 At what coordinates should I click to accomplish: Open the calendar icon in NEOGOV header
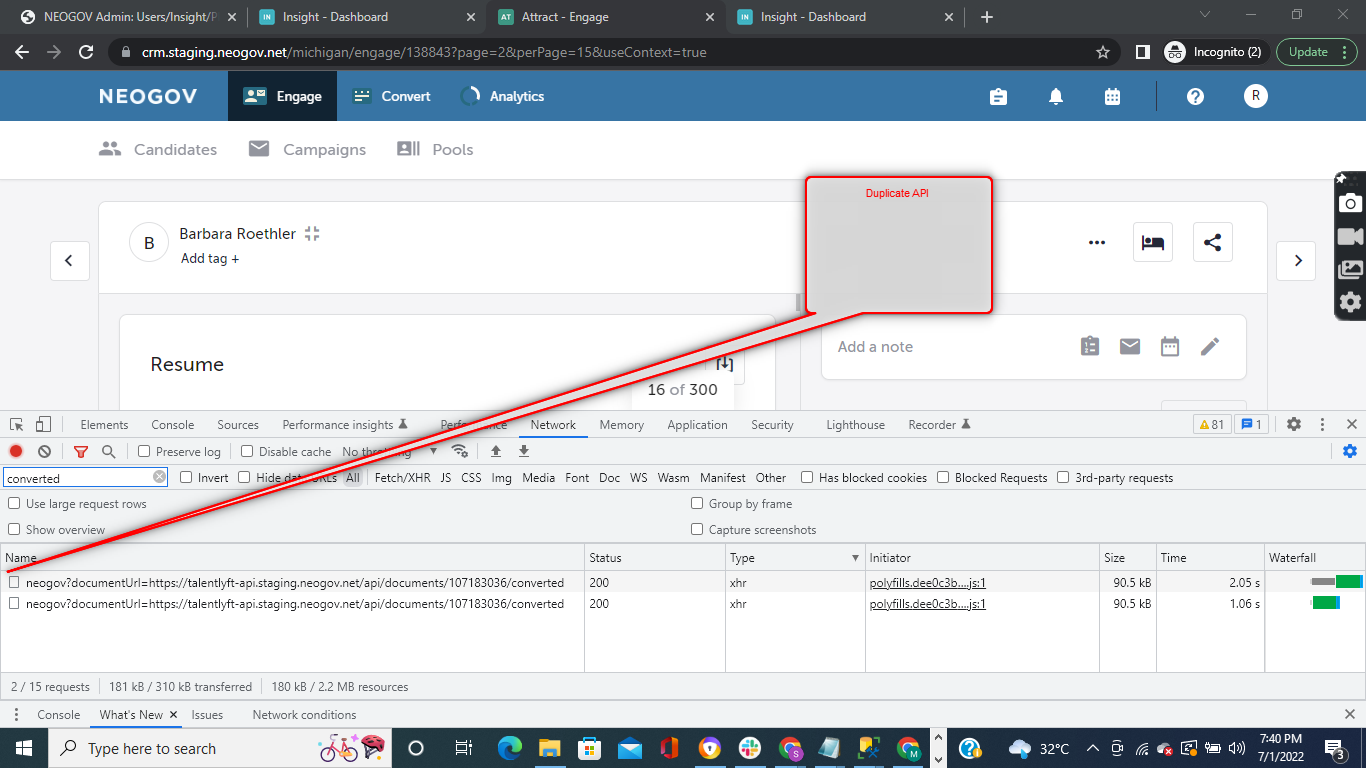pyautogui.click(x=1112, y=96)
